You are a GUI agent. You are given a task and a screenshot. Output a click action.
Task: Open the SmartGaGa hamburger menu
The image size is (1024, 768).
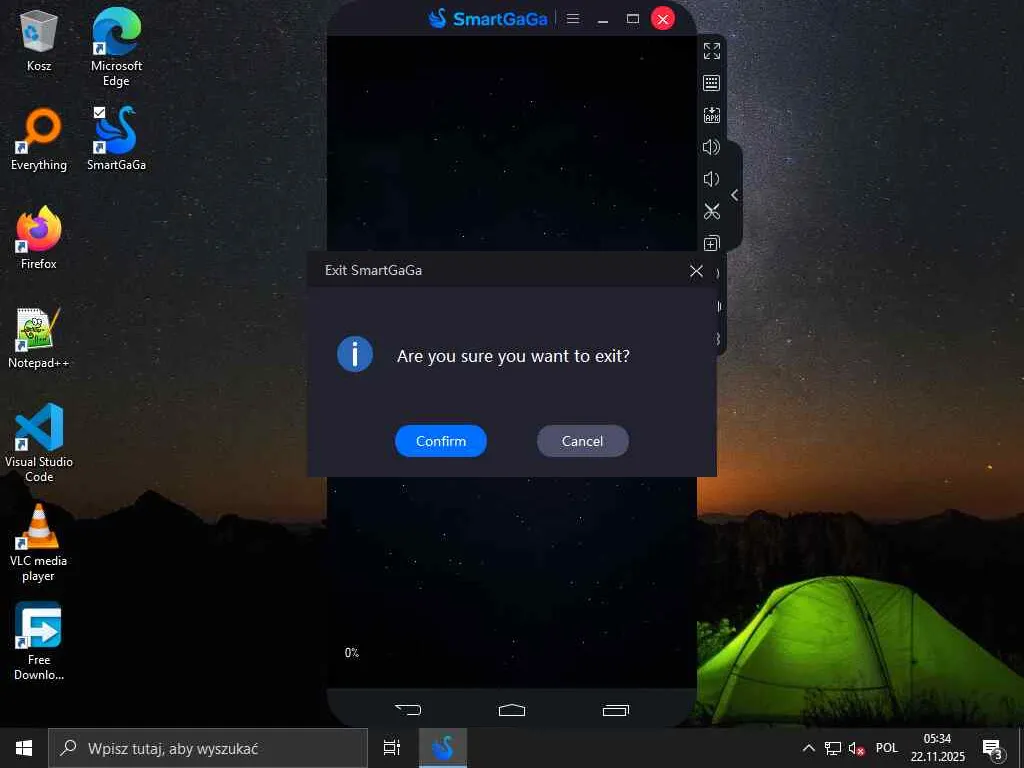[573, 18]
